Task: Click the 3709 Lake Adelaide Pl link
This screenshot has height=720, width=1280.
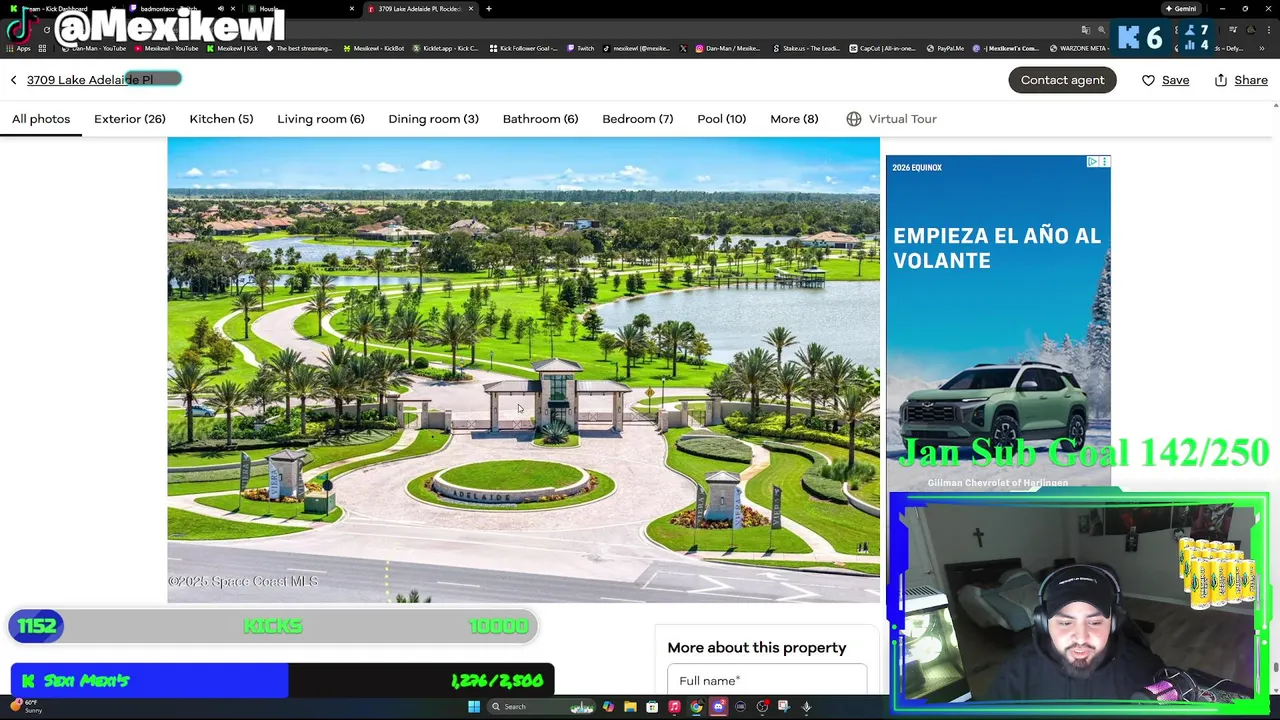Action: pyautogui.click(x=90, y=80)
